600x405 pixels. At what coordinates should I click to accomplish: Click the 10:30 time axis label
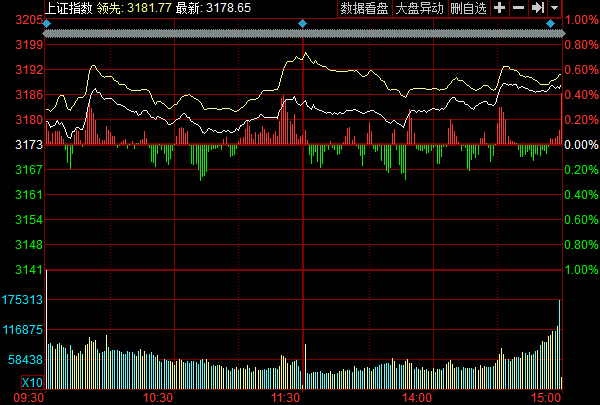point(159,397)
